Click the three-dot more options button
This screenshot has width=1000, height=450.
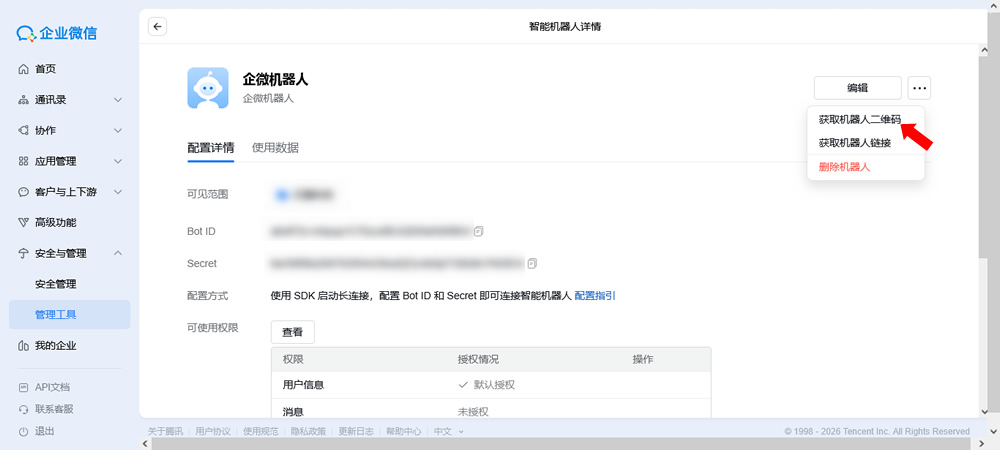920,88
